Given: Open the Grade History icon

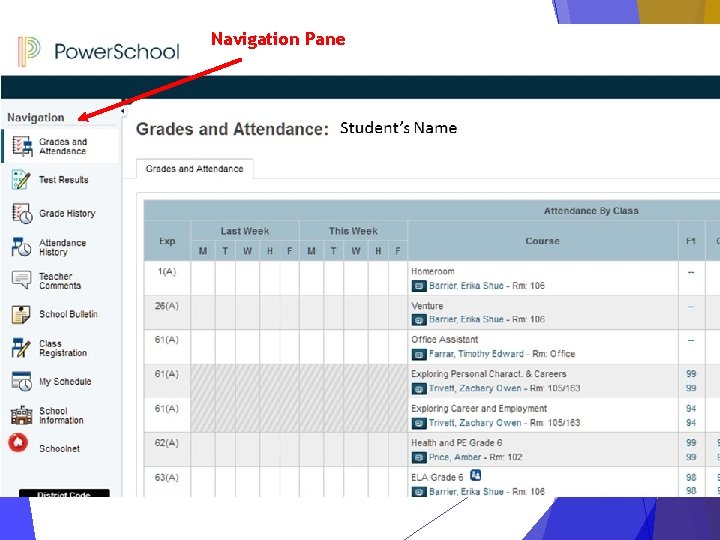Looking at the screenshot, I should pyautogui.click(x=22, y=214).
